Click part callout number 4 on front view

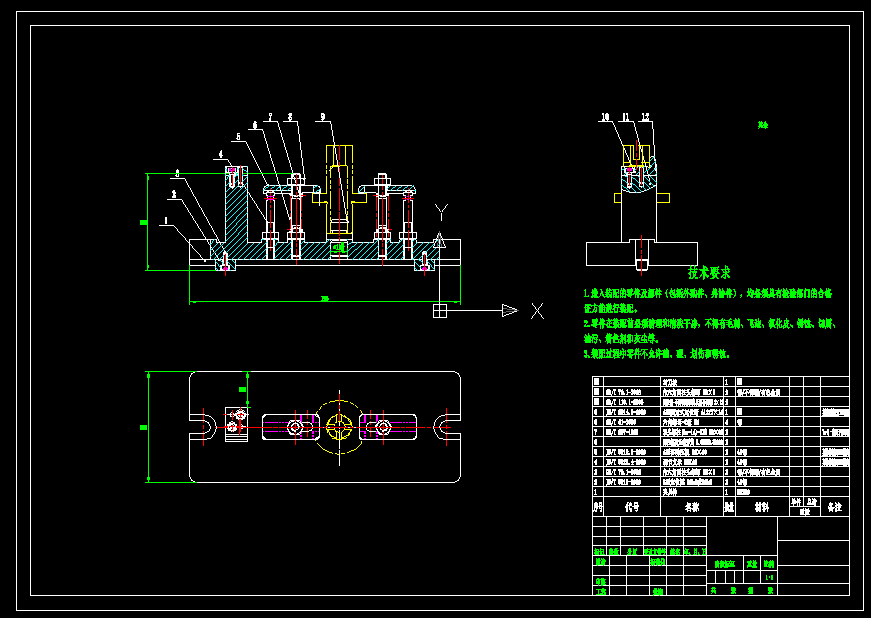[x=221, y=154]
